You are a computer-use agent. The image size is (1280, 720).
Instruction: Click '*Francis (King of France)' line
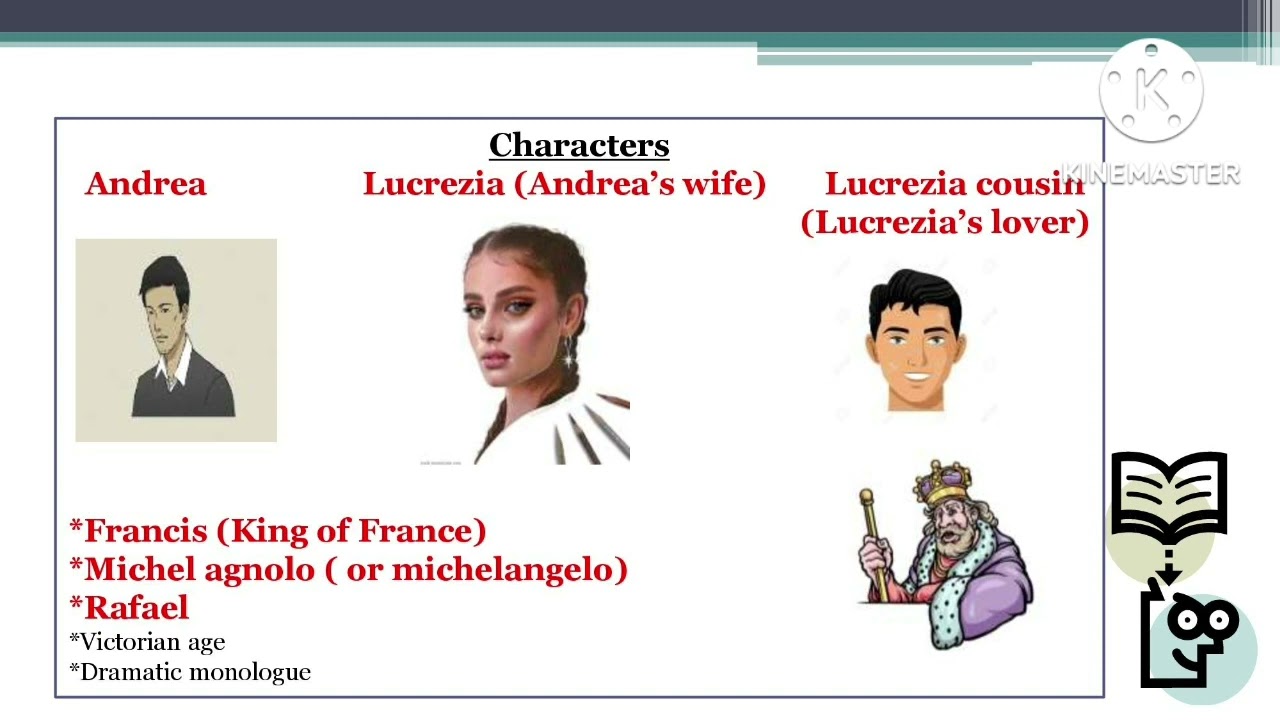click(x=278, y=531)
